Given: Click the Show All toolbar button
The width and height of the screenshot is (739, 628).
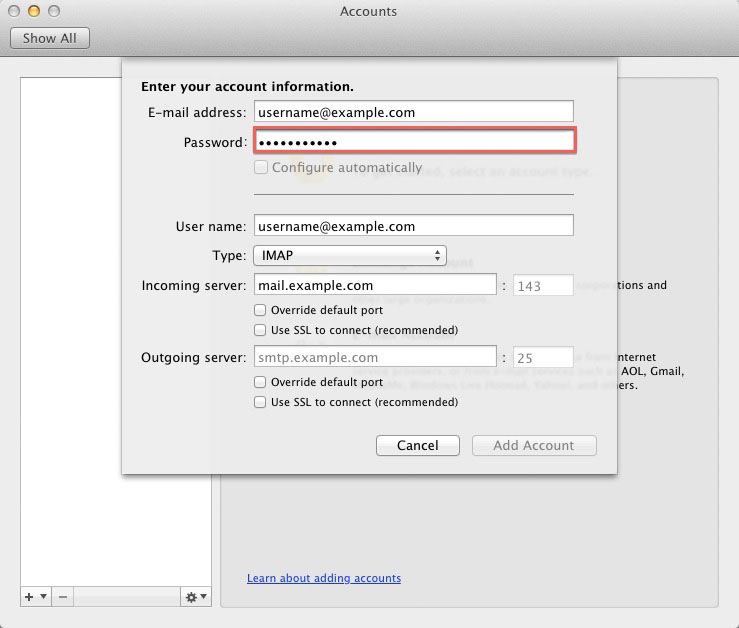Looking at the screenshot, I should click(50, 38).
